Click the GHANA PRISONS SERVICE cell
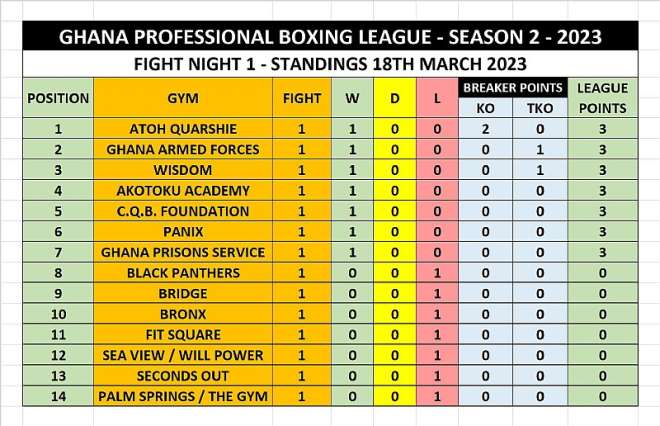This screenshot has width=660, height=426. (x=183, y=252)
